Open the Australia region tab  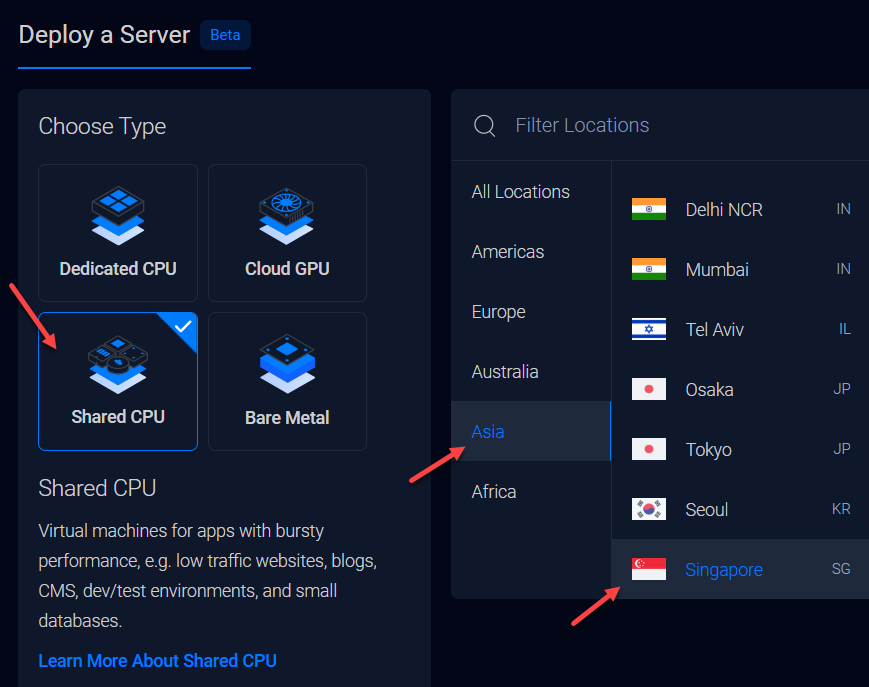point(505,372)
